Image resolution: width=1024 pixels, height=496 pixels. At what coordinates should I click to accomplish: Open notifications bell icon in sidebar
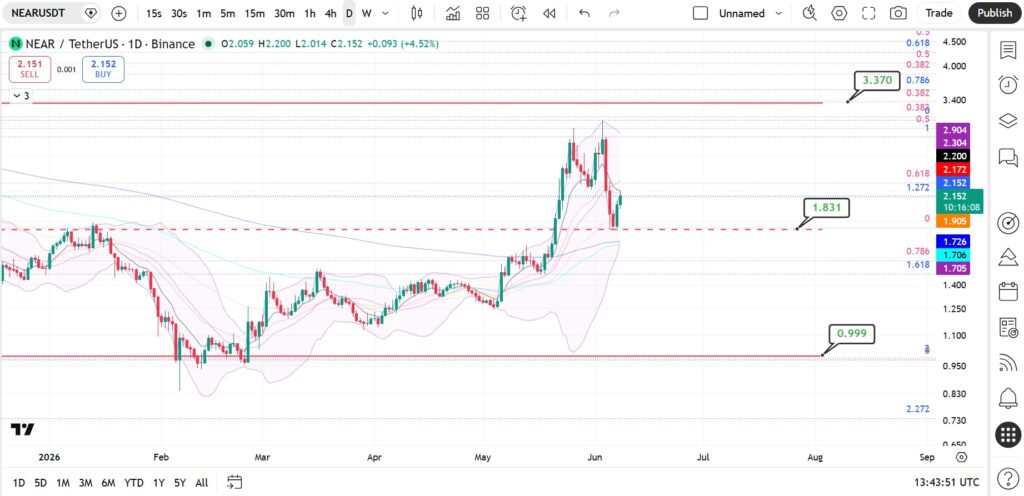[1008, 397]
